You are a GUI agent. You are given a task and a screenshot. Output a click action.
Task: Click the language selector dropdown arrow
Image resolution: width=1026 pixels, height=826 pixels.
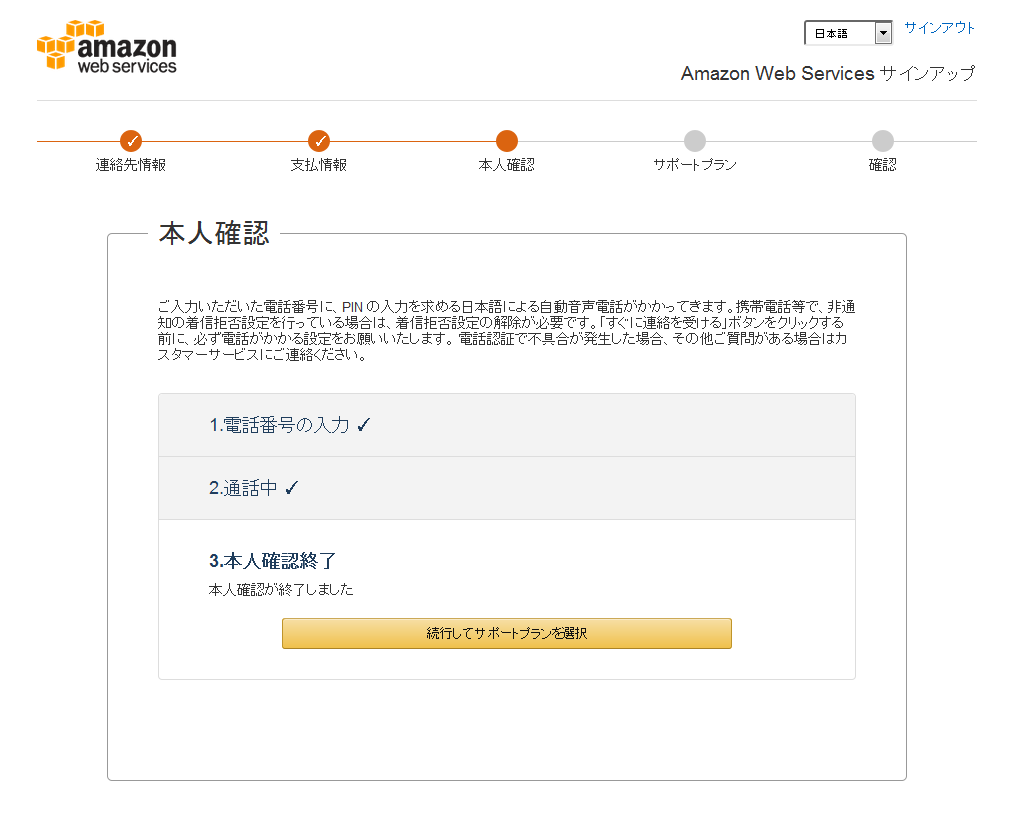tap(883, 33)
